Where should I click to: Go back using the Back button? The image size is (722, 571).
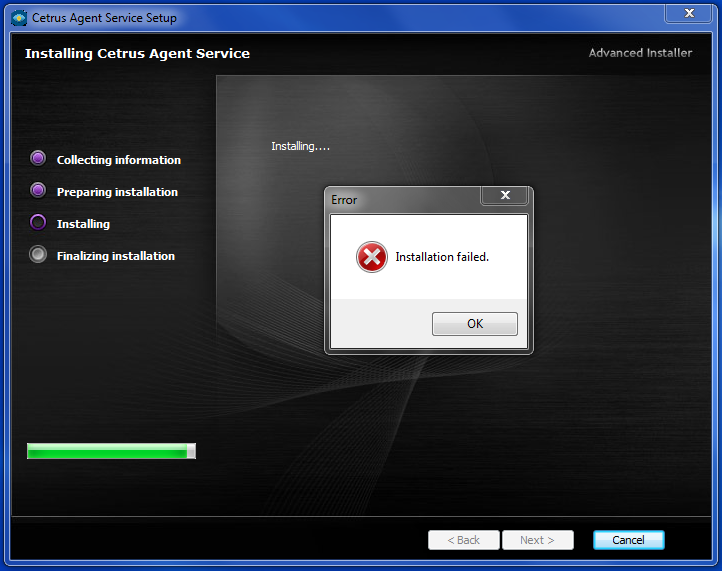point(463,540)
